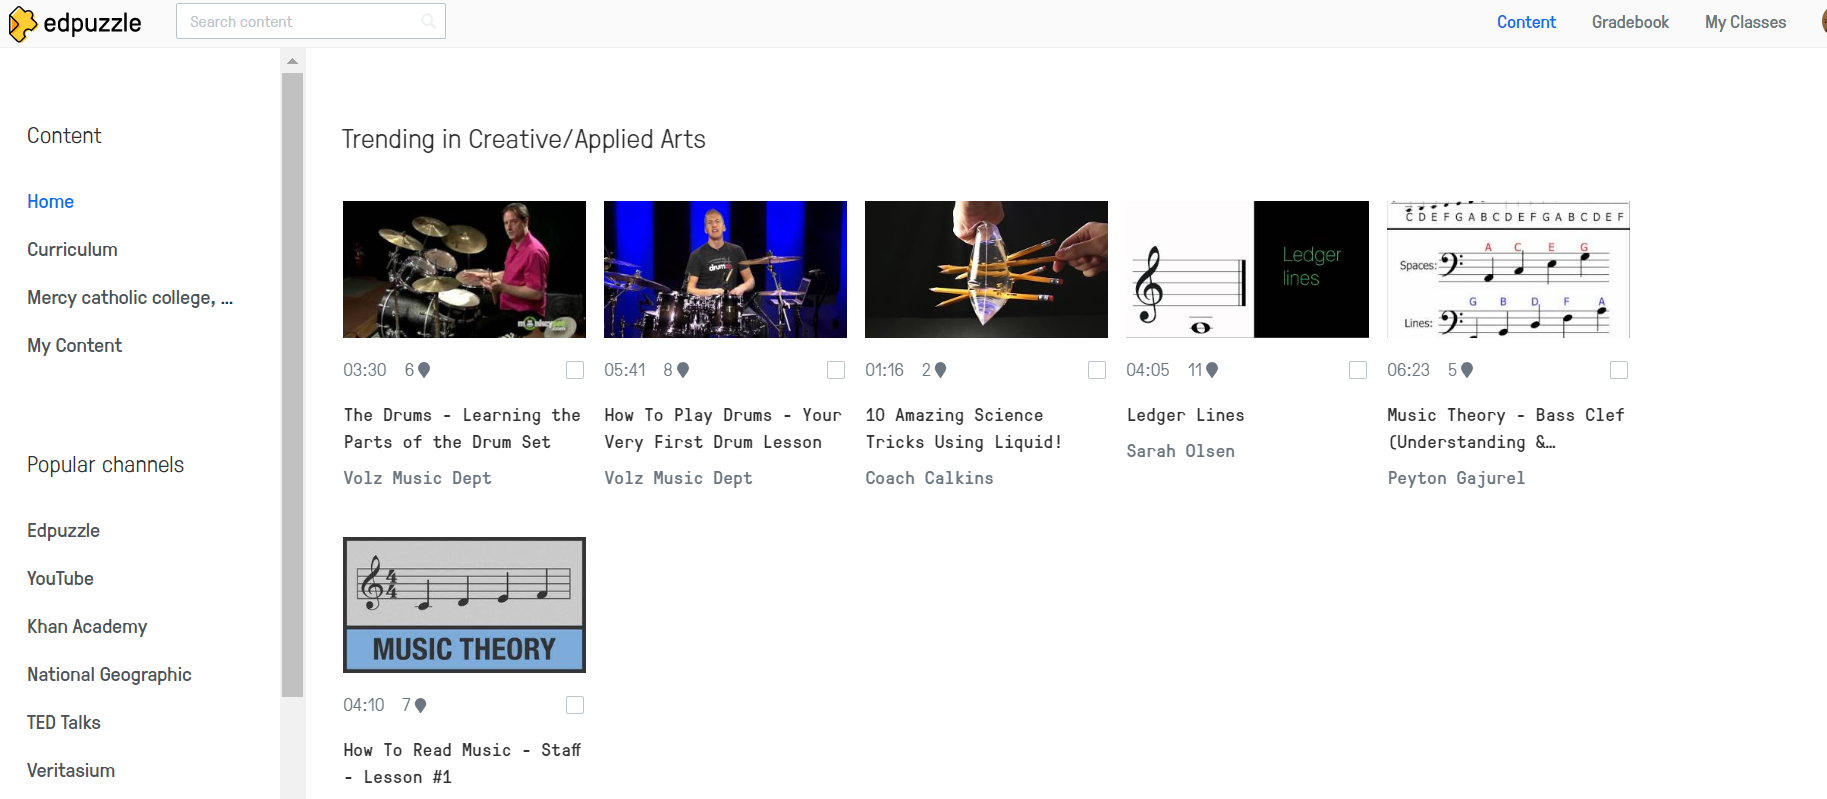Open the YouTube channel
Screen dimensions: 1827x799
coord(60,578)
